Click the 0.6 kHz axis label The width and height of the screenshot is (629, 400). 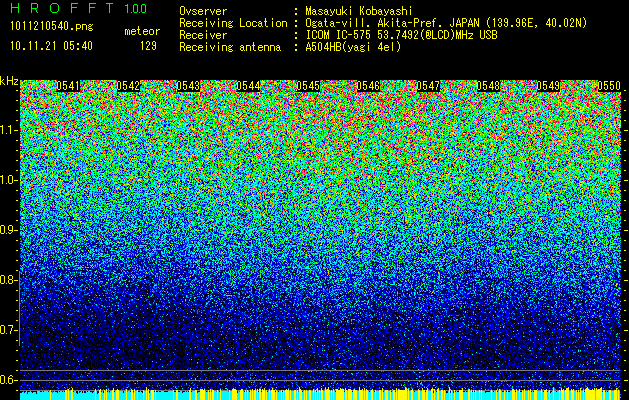(8, 380)
